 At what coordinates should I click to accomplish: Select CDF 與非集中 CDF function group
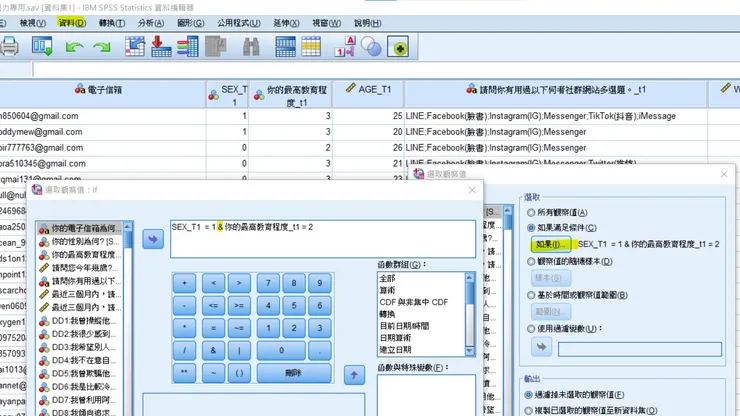click(414, 302)
